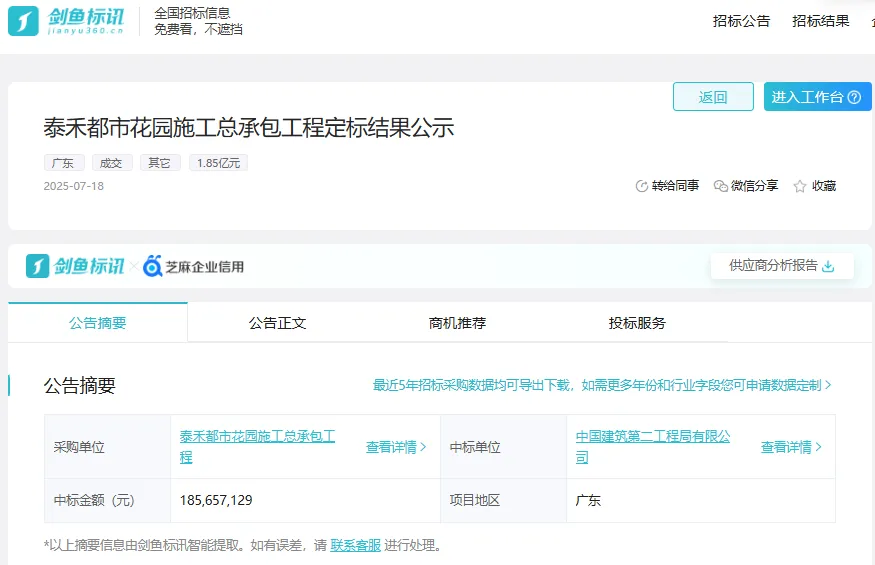Click the help icon on 进入工作台
875x565 pixels.
pyautogui.click(x=854, y=97)
